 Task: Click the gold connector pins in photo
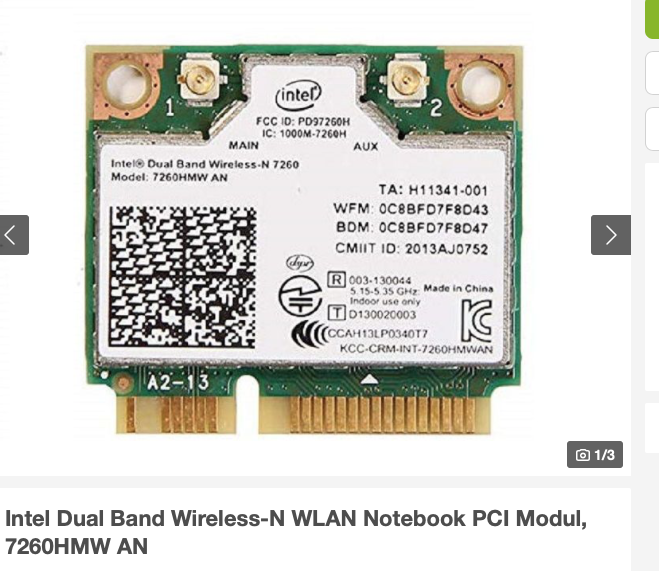pos(303,415)
